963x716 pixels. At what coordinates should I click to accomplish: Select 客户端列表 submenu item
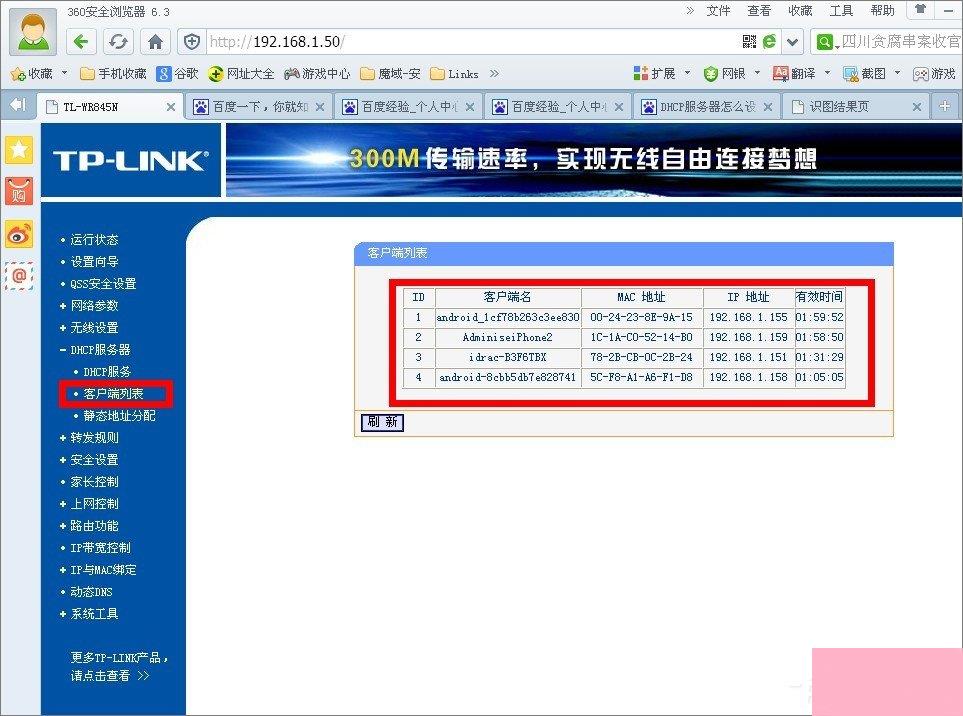tap(113, 394)
